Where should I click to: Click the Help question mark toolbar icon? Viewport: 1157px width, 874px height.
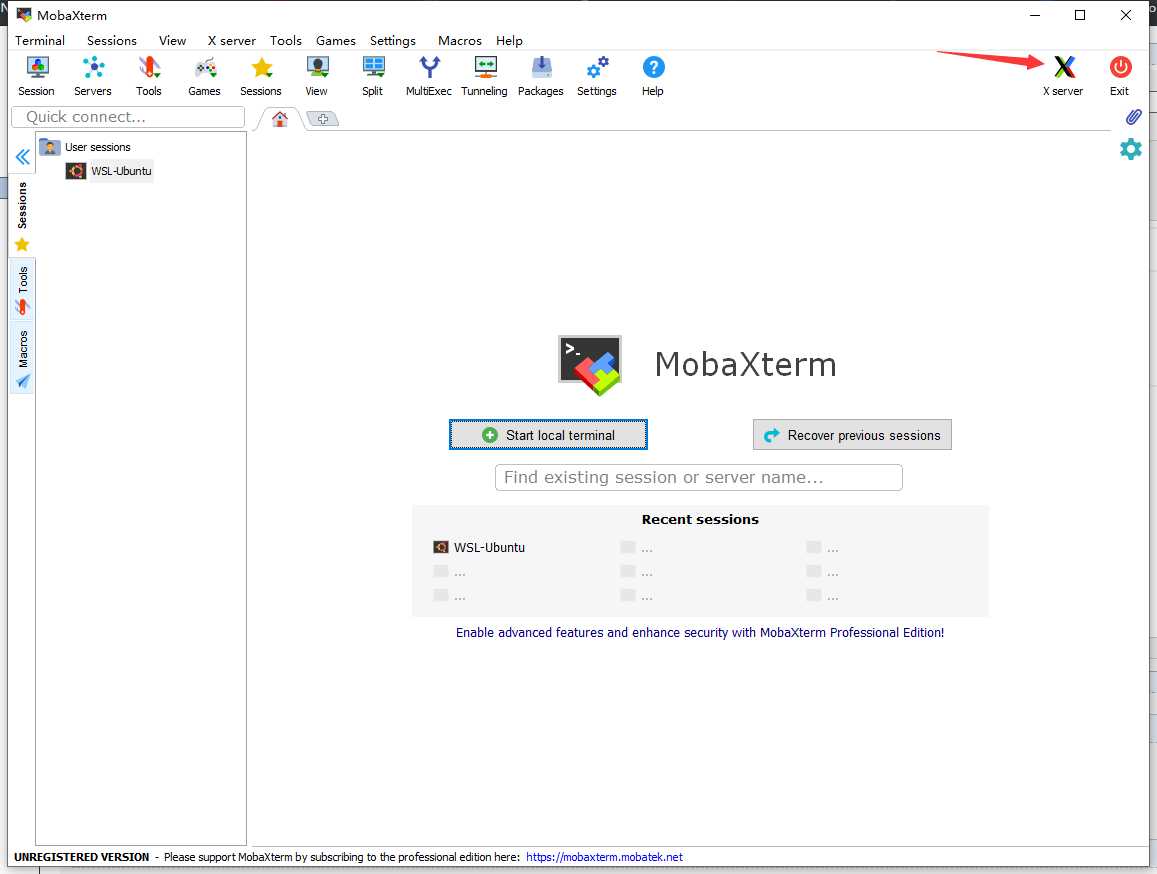653,76
